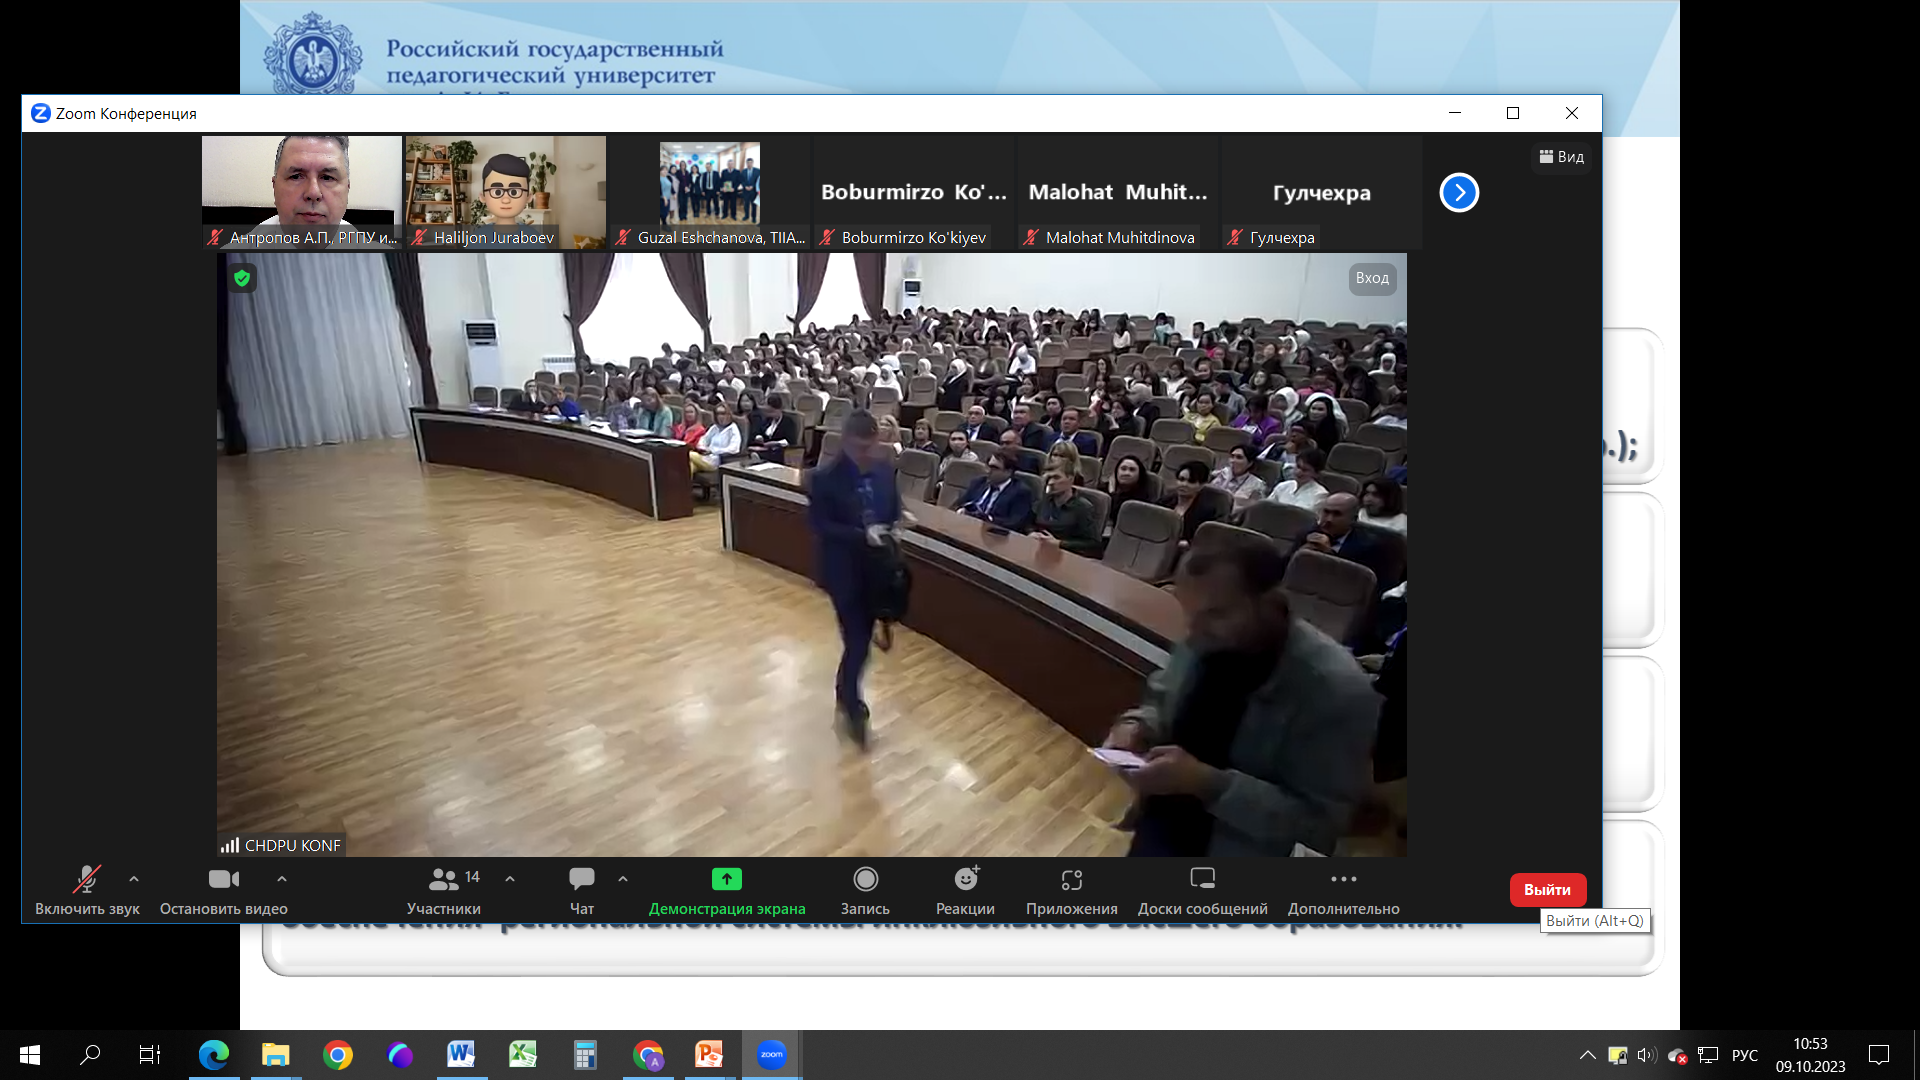
Task: Select Malohat Muhitdinova participant tile
Action: 1118,192
